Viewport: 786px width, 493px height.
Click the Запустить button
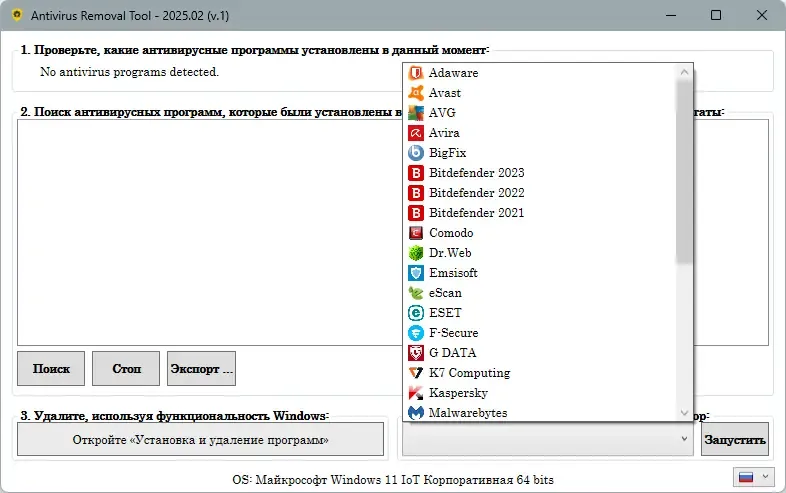(735, 439)
